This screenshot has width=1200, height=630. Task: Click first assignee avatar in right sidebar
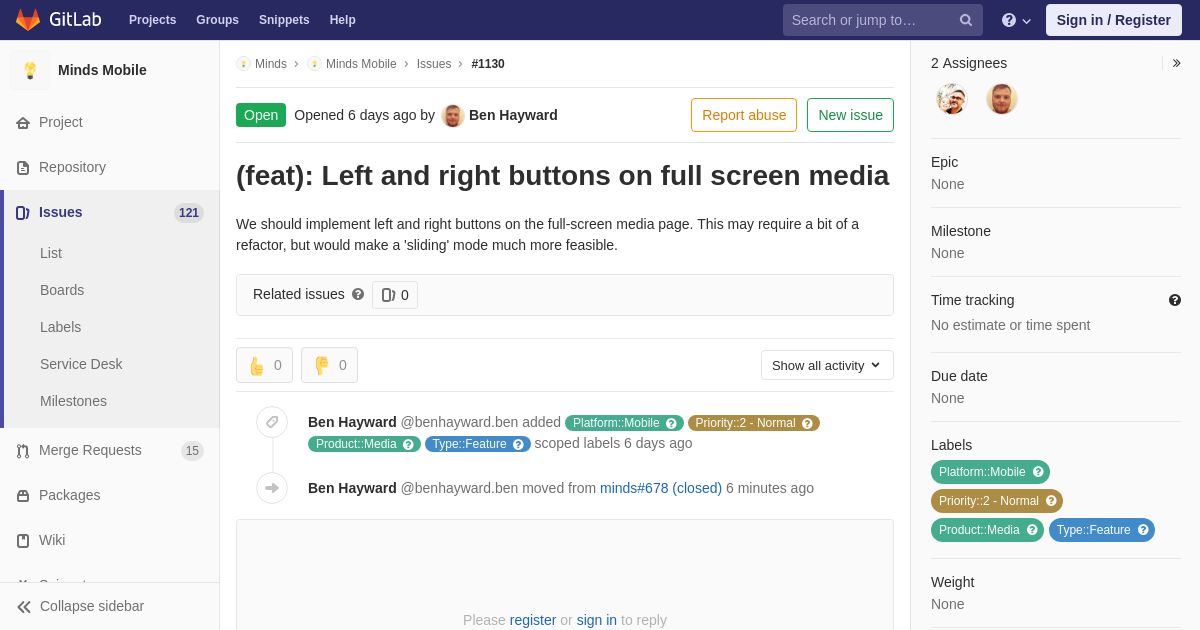click(x=952, y=99)
